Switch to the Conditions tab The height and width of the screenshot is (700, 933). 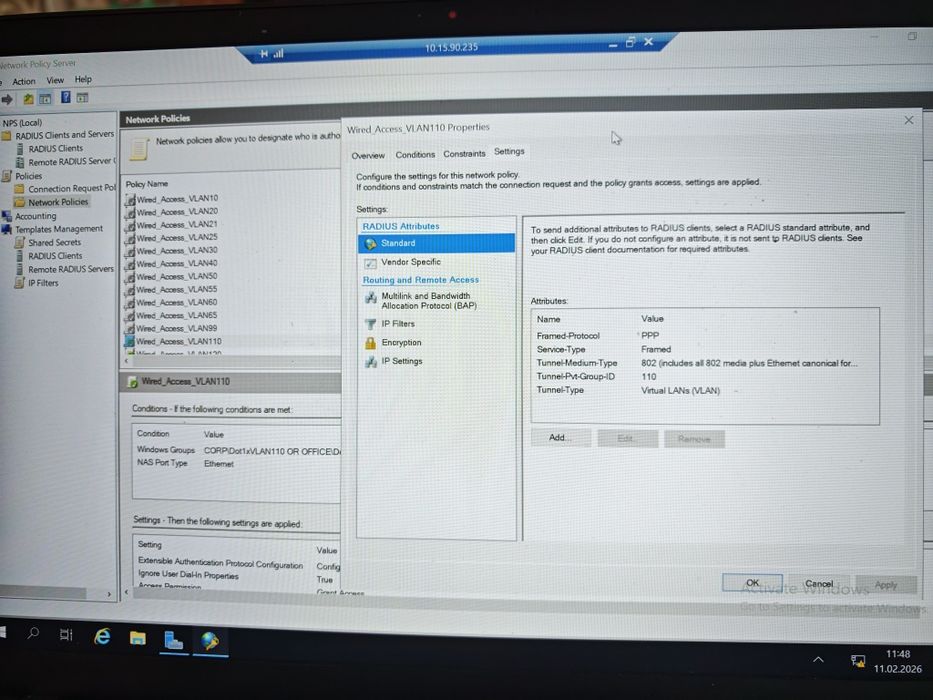pyautogui.click(x=415, y=154)
